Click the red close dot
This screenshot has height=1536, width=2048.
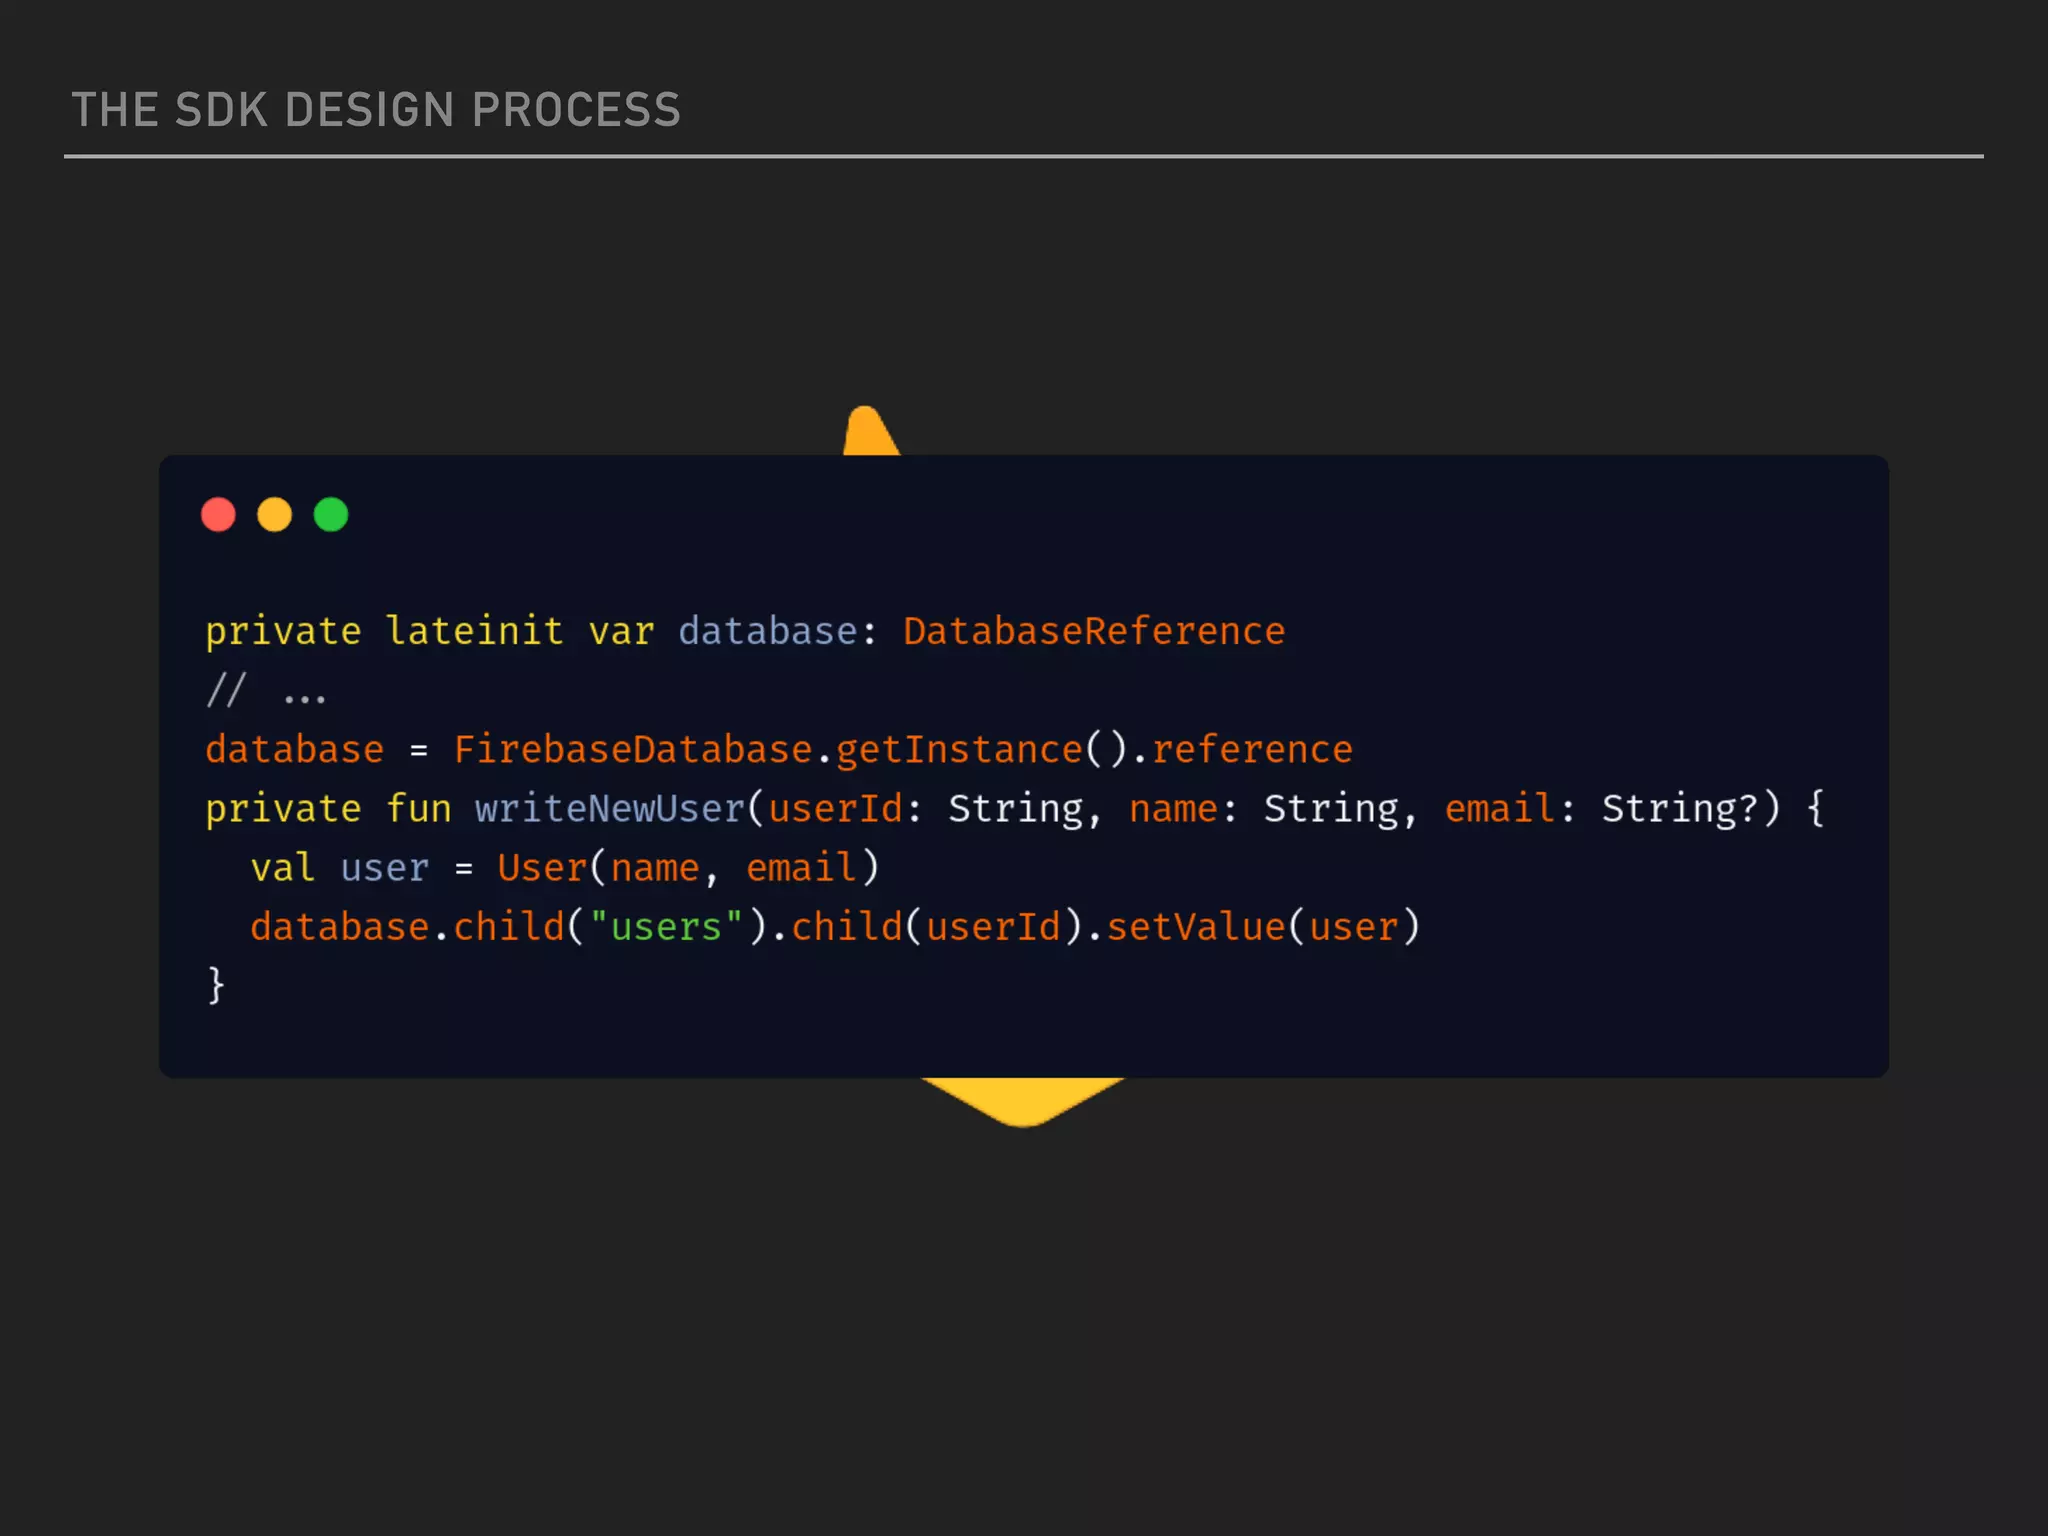click(x=218, y=515)
